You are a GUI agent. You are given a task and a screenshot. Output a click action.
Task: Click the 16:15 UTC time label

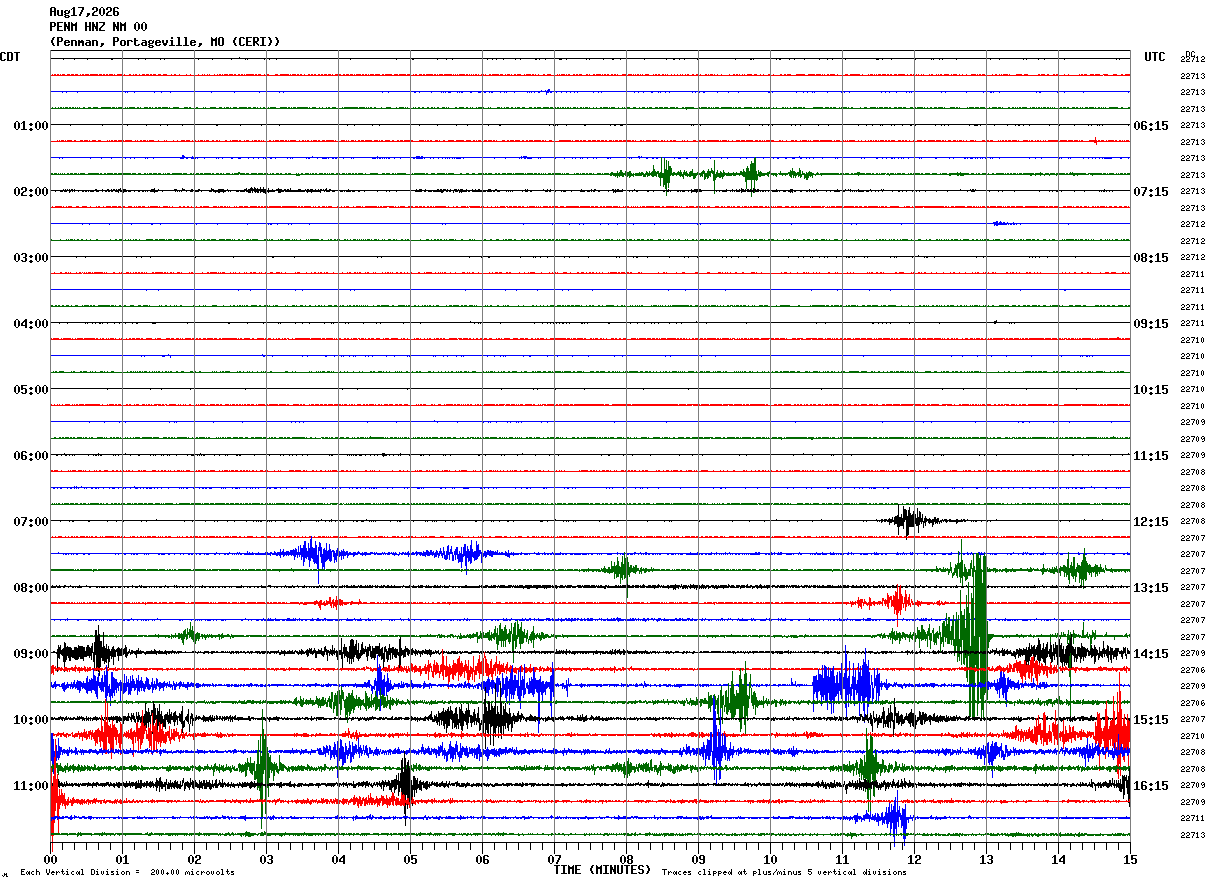click(1151, 786)
